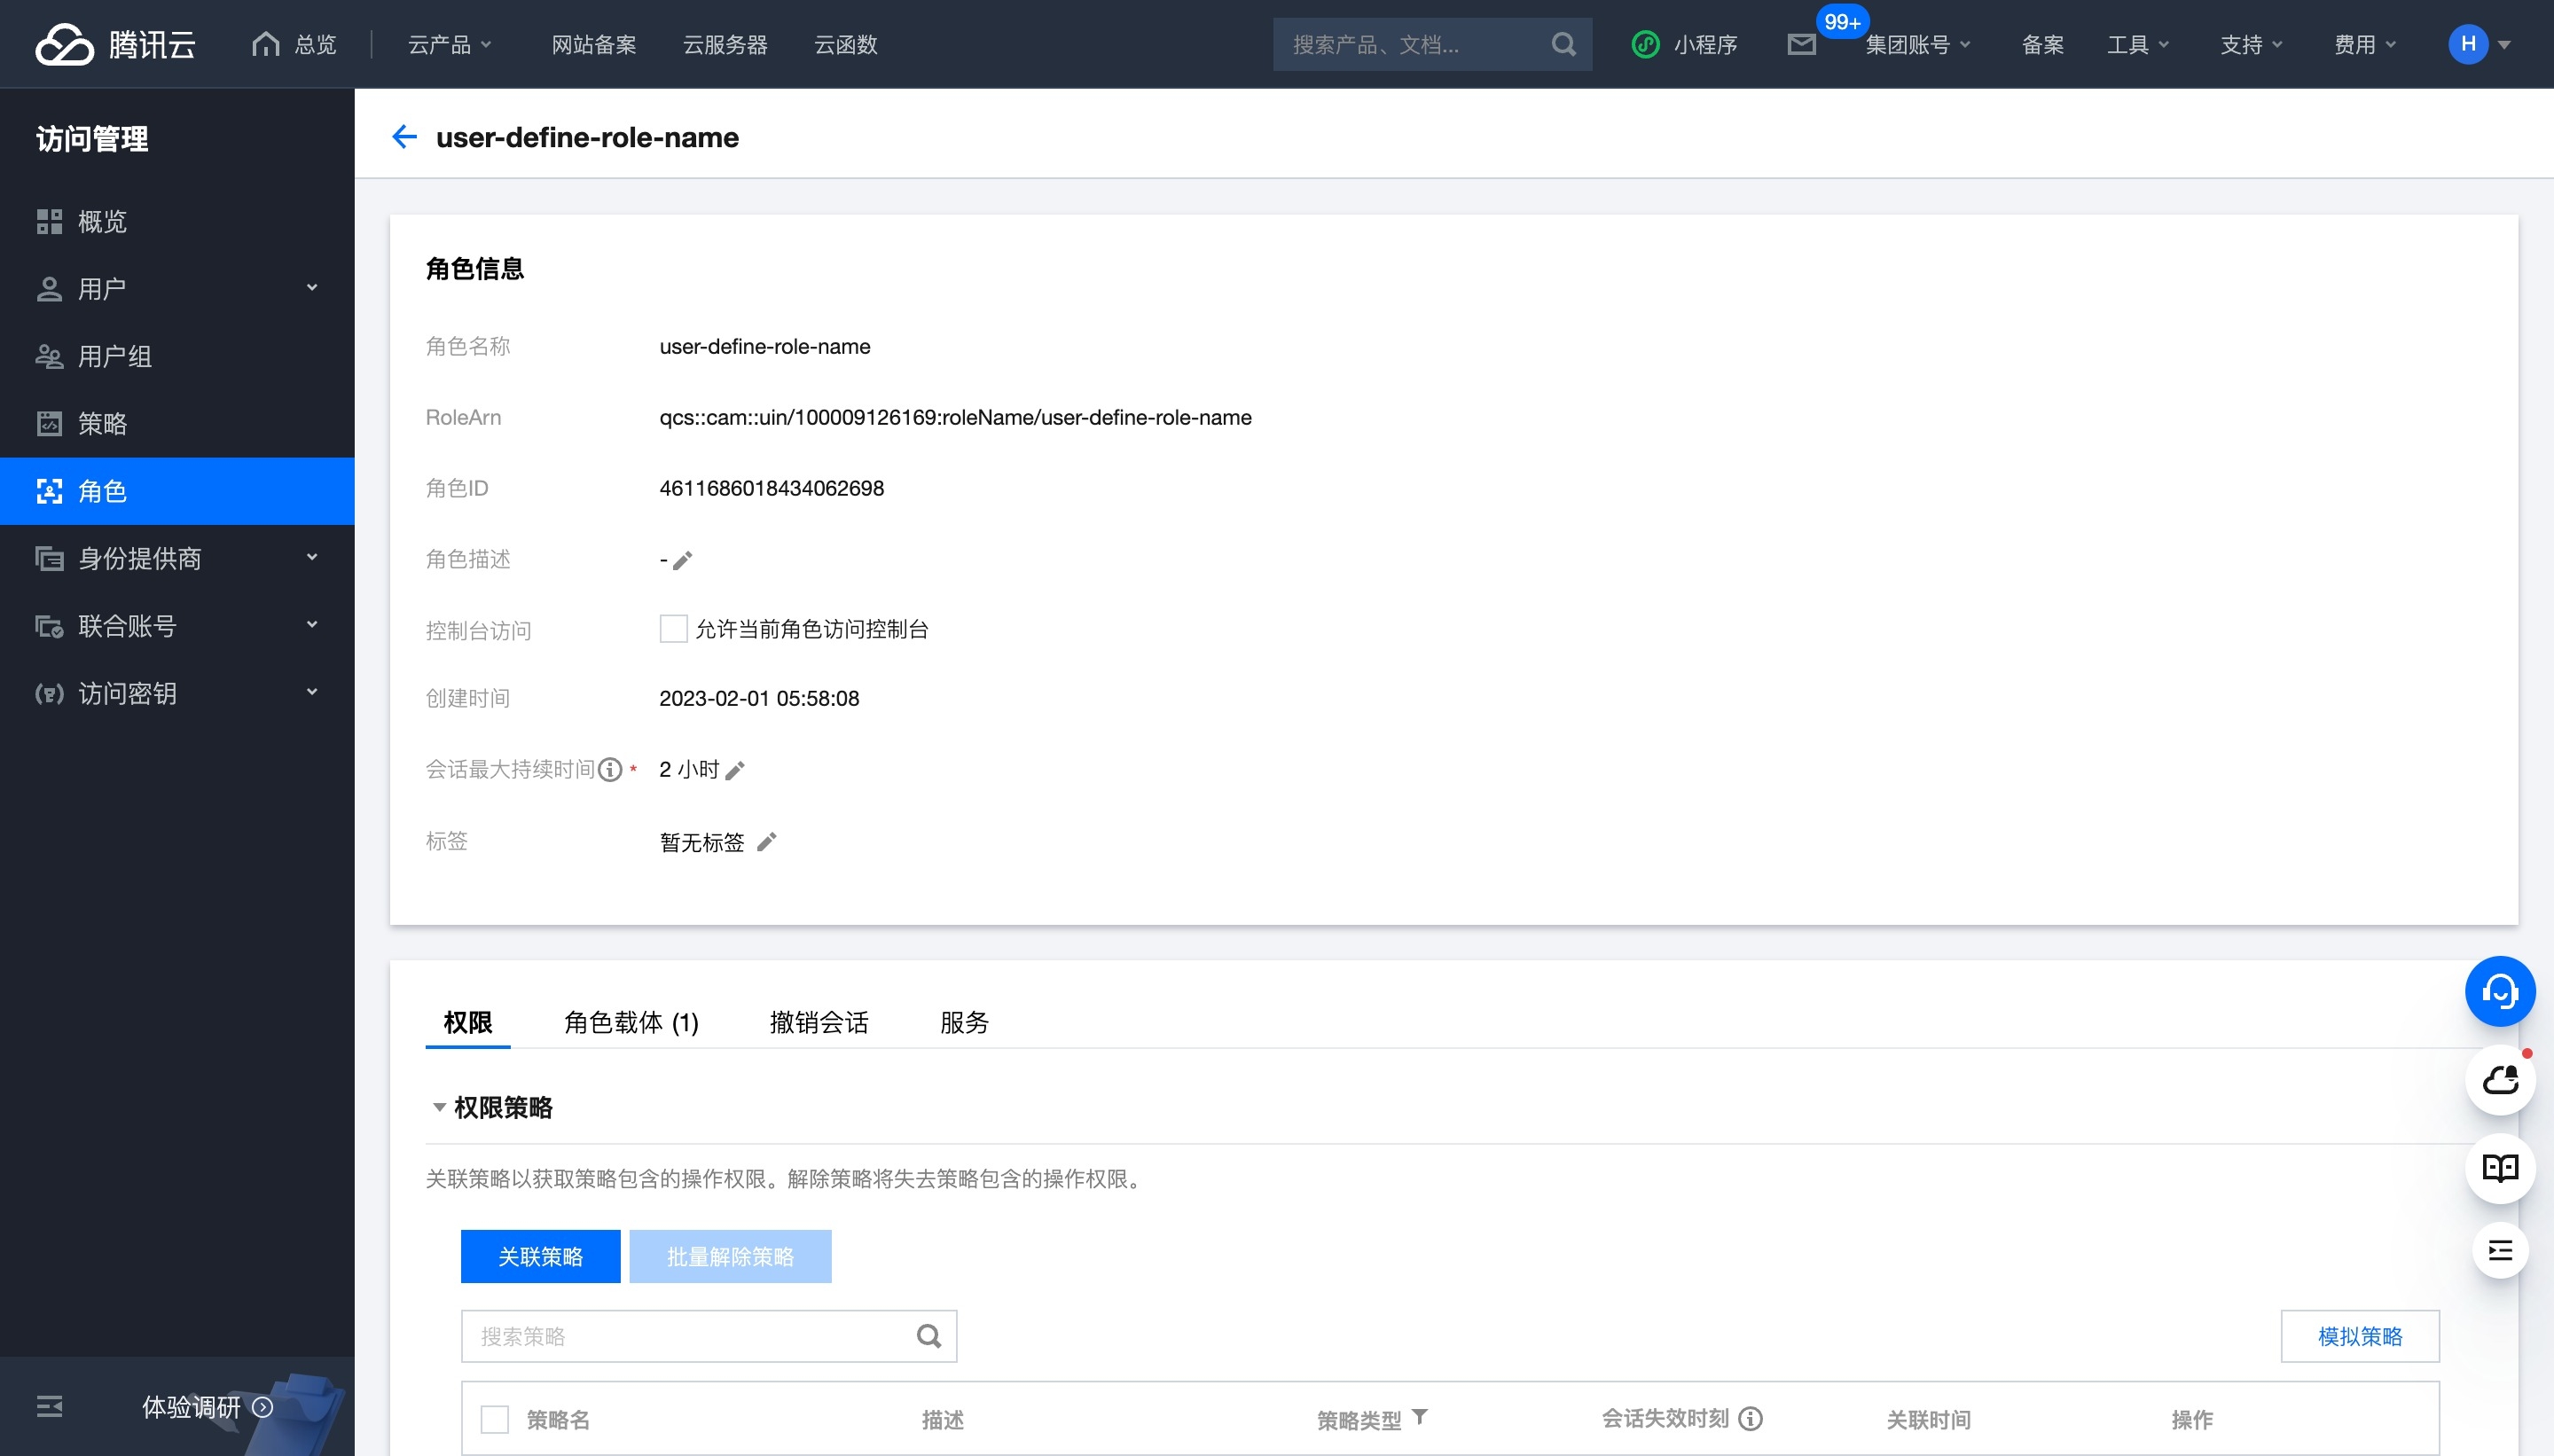Switch to the 撤销会话 tab
Viewport: 2554px width, 1456px height.
819,1022
